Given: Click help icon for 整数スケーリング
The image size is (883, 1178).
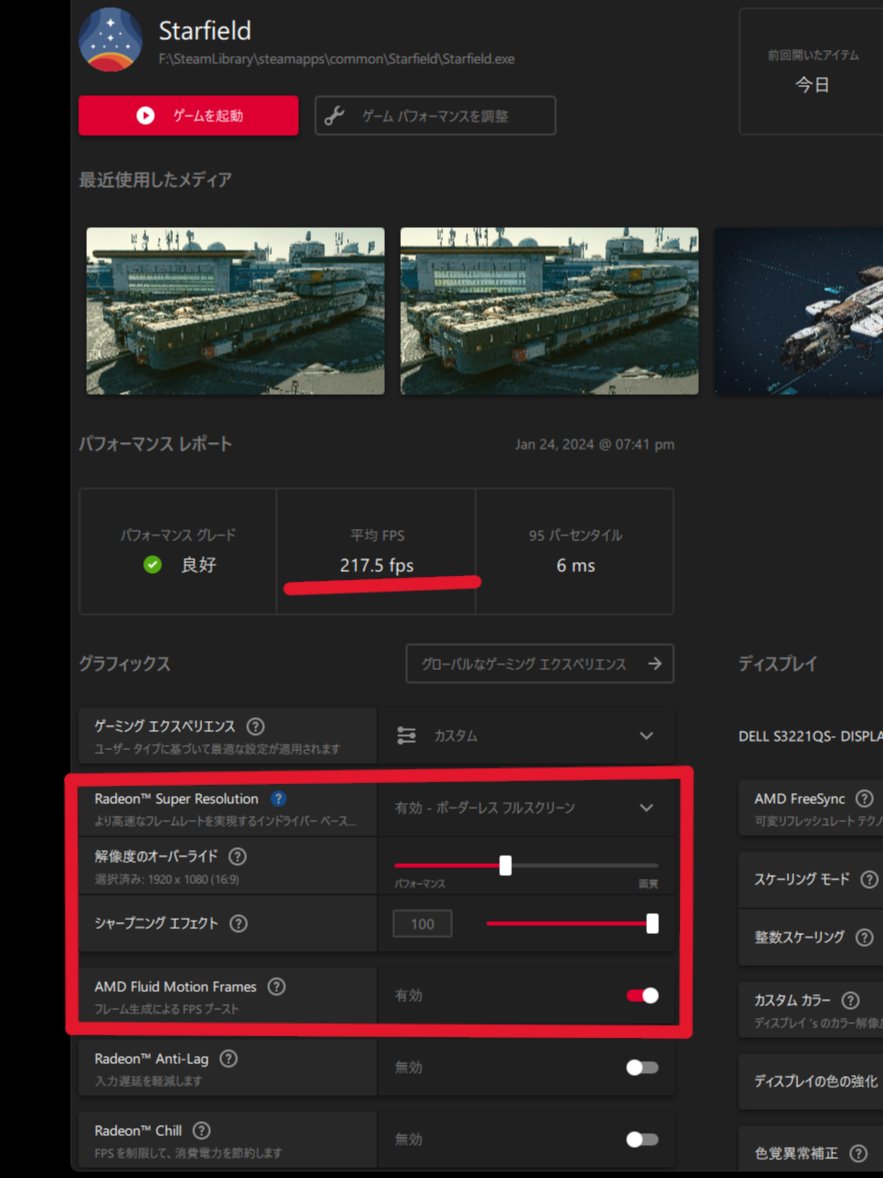Looking at the screenshot, I should 865,937.
